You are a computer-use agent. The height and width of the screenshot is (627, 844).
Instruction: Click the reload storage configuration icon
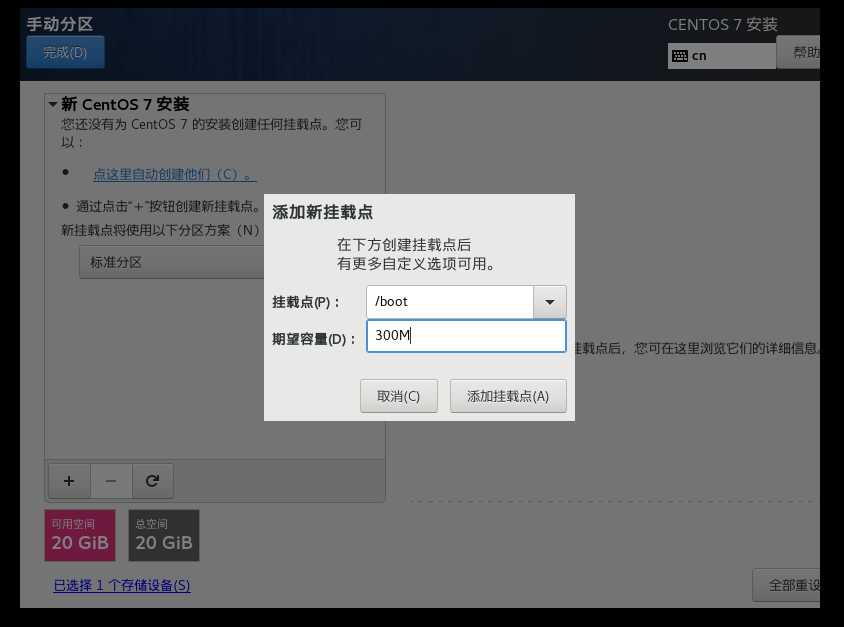[x=152, y=481]
